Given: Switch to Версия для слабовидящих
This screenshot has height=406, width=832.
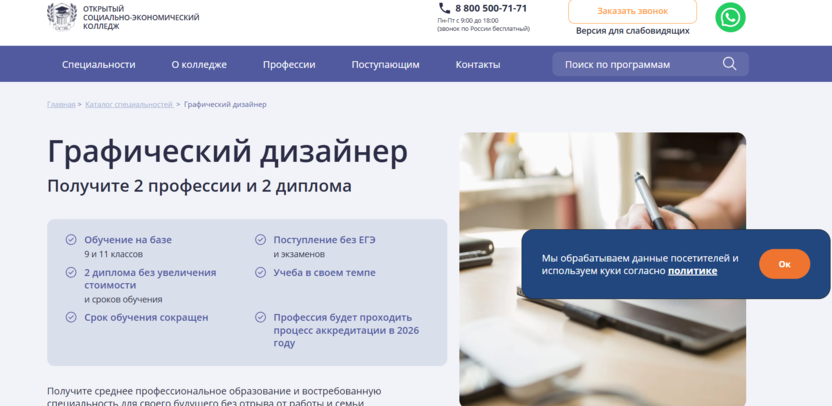Looking at the screenshot, I should 632,31.
